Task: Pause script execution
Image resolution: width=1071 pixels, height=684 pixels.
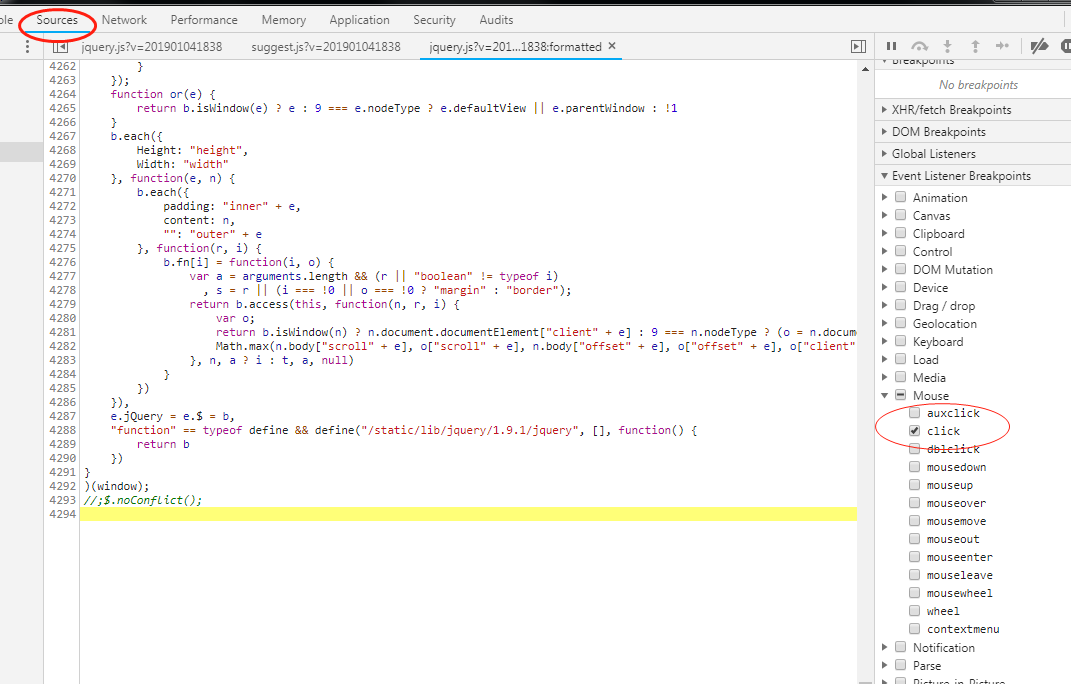Action: click(x=891, y=46)
